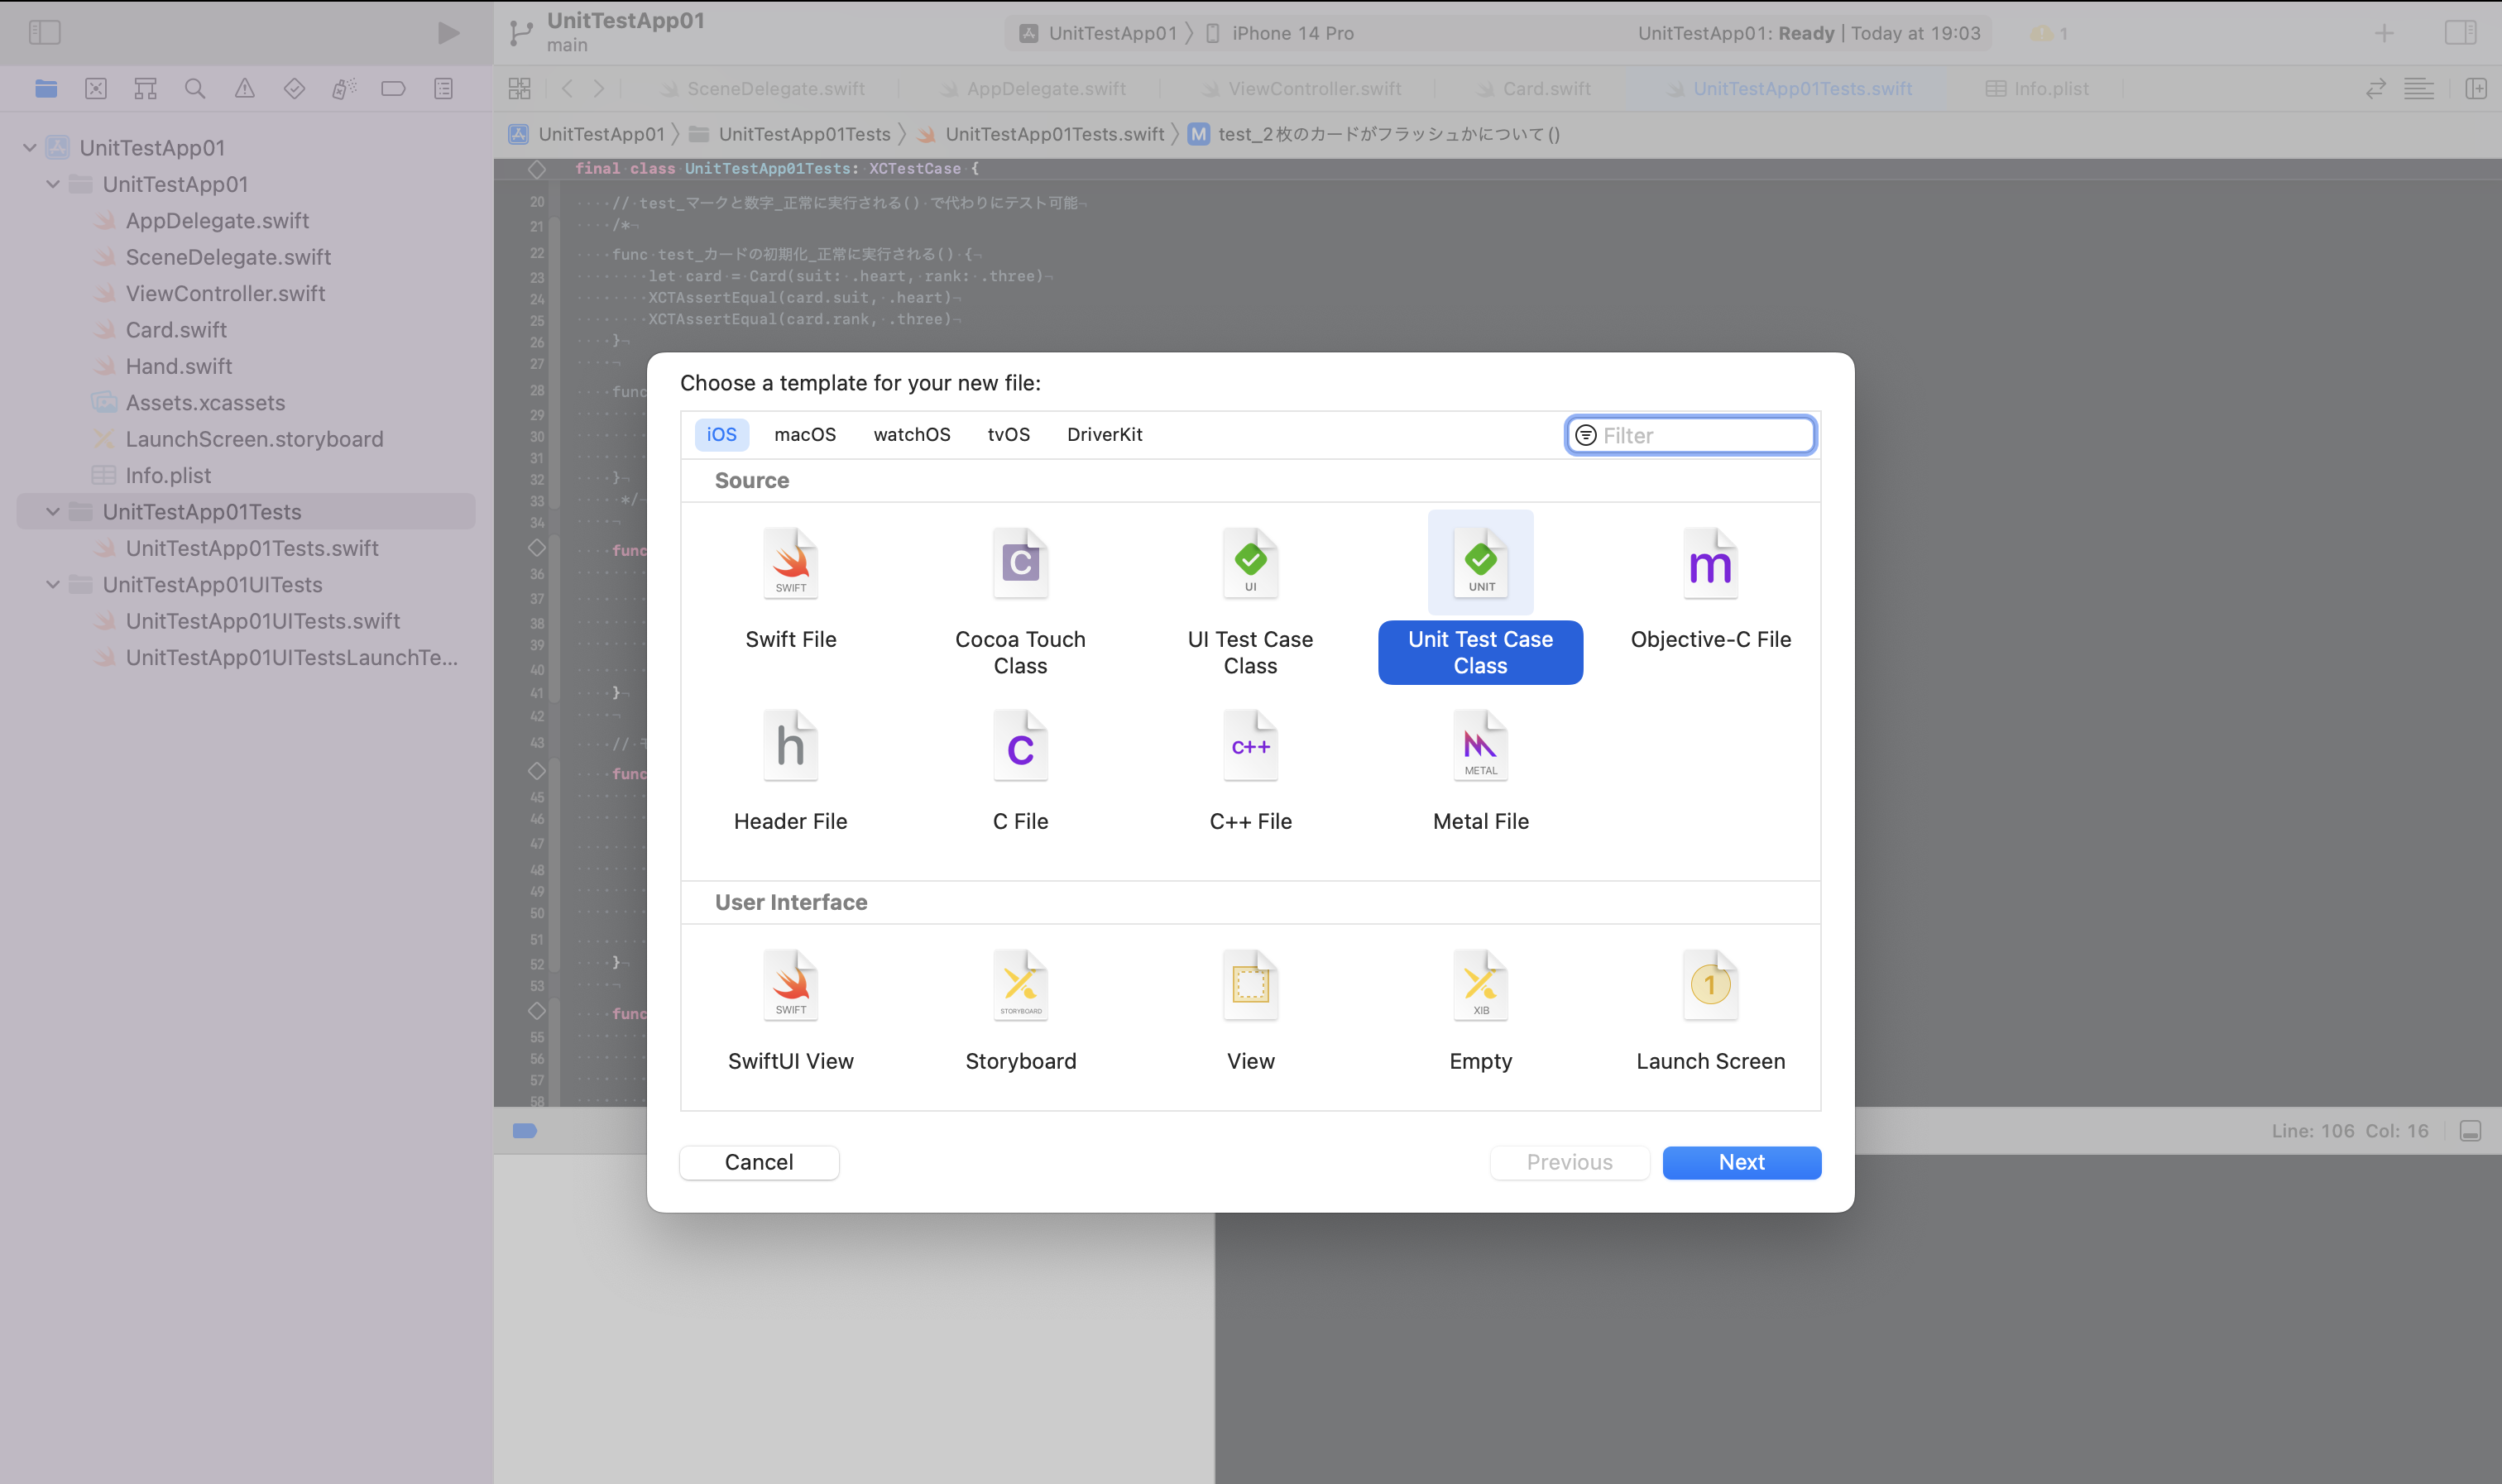Select the Unit Test Case Class template
2502x1484 pixels.
click(1480, 598)
